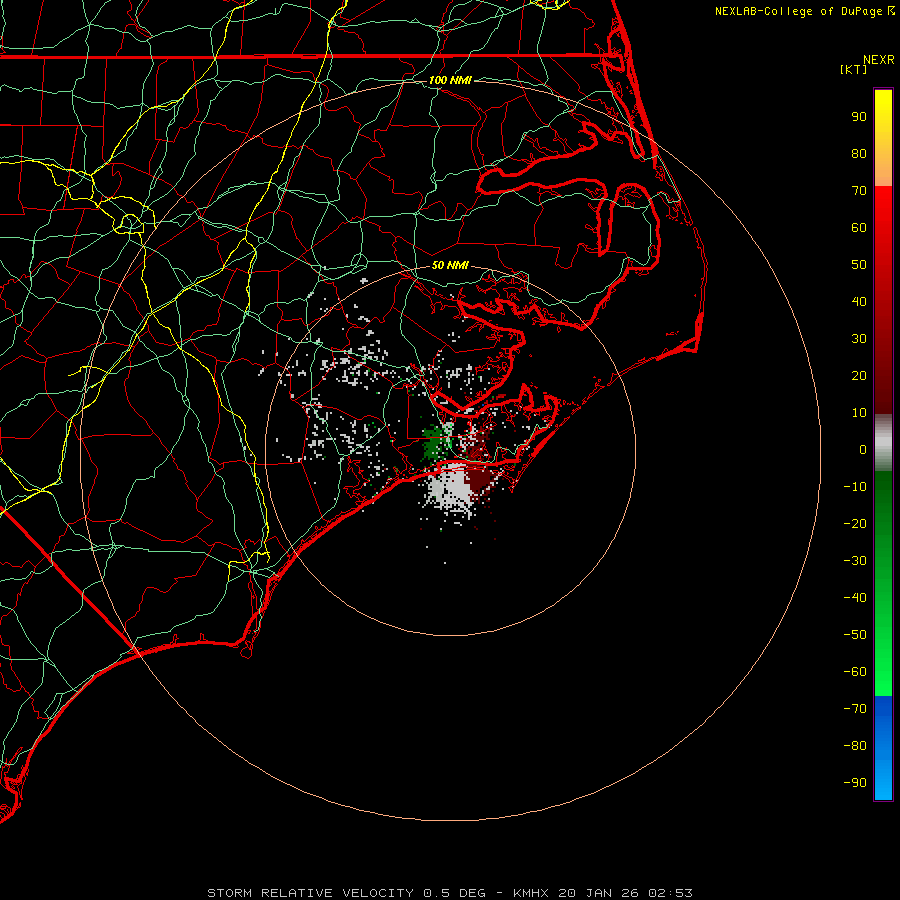Click the -70 value on the velocity scale
The image size is (900, 900).
click(x=855, y=709)
